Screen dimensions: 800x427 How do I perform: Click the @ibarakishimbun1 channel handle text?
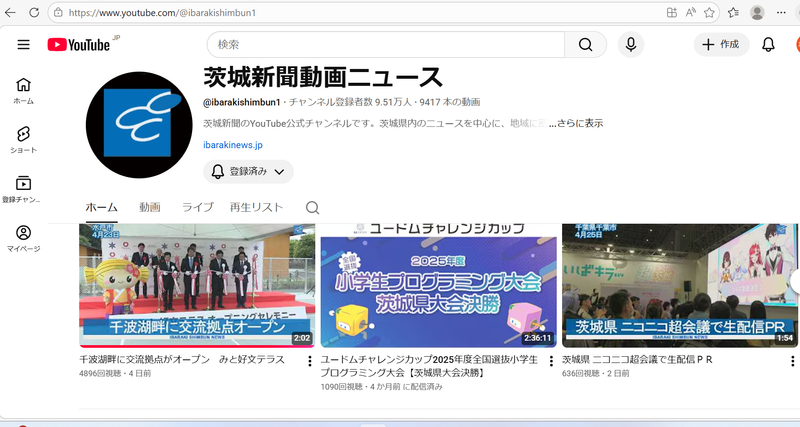(x=242, y=102)
